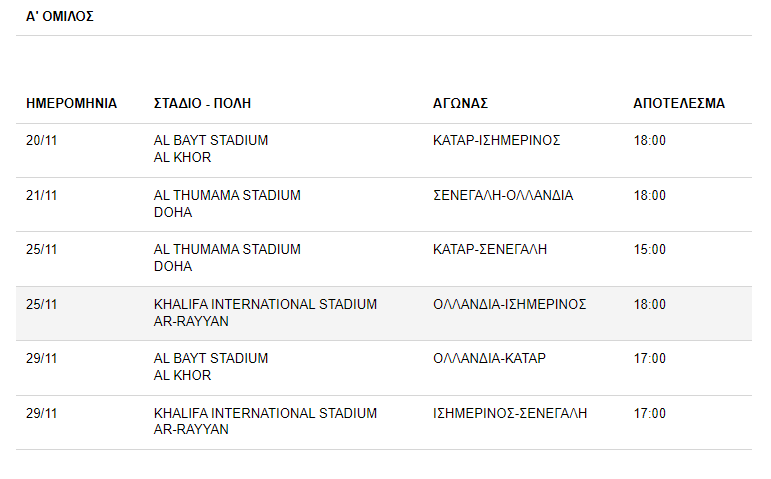Open the ΟΛΛΑΝΔΙΑ-ΚΑΤΑΡ match
The image size is (771, 479).
(489, 359)
